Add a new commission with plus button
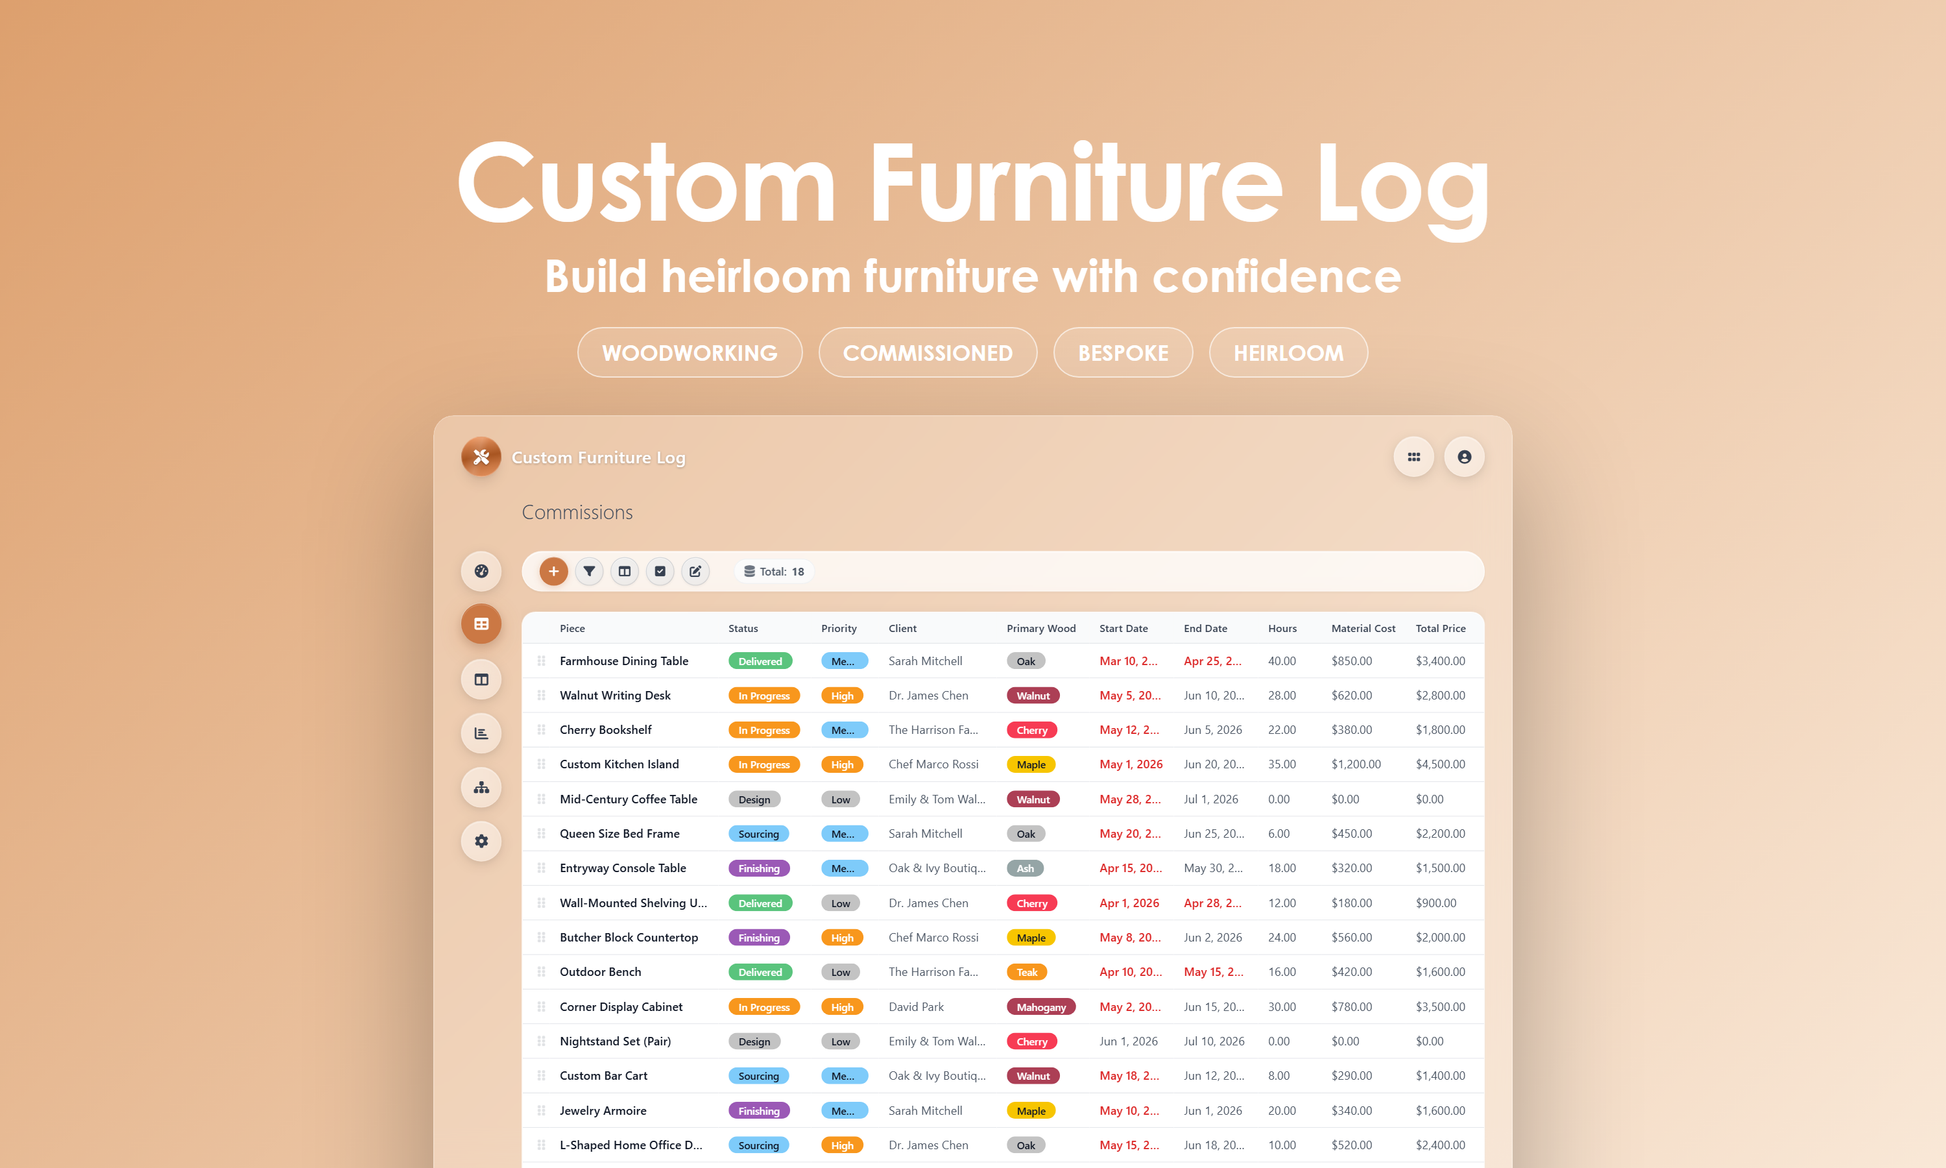The height and width of the screenshot is (1168, 1946). [553, 571]
